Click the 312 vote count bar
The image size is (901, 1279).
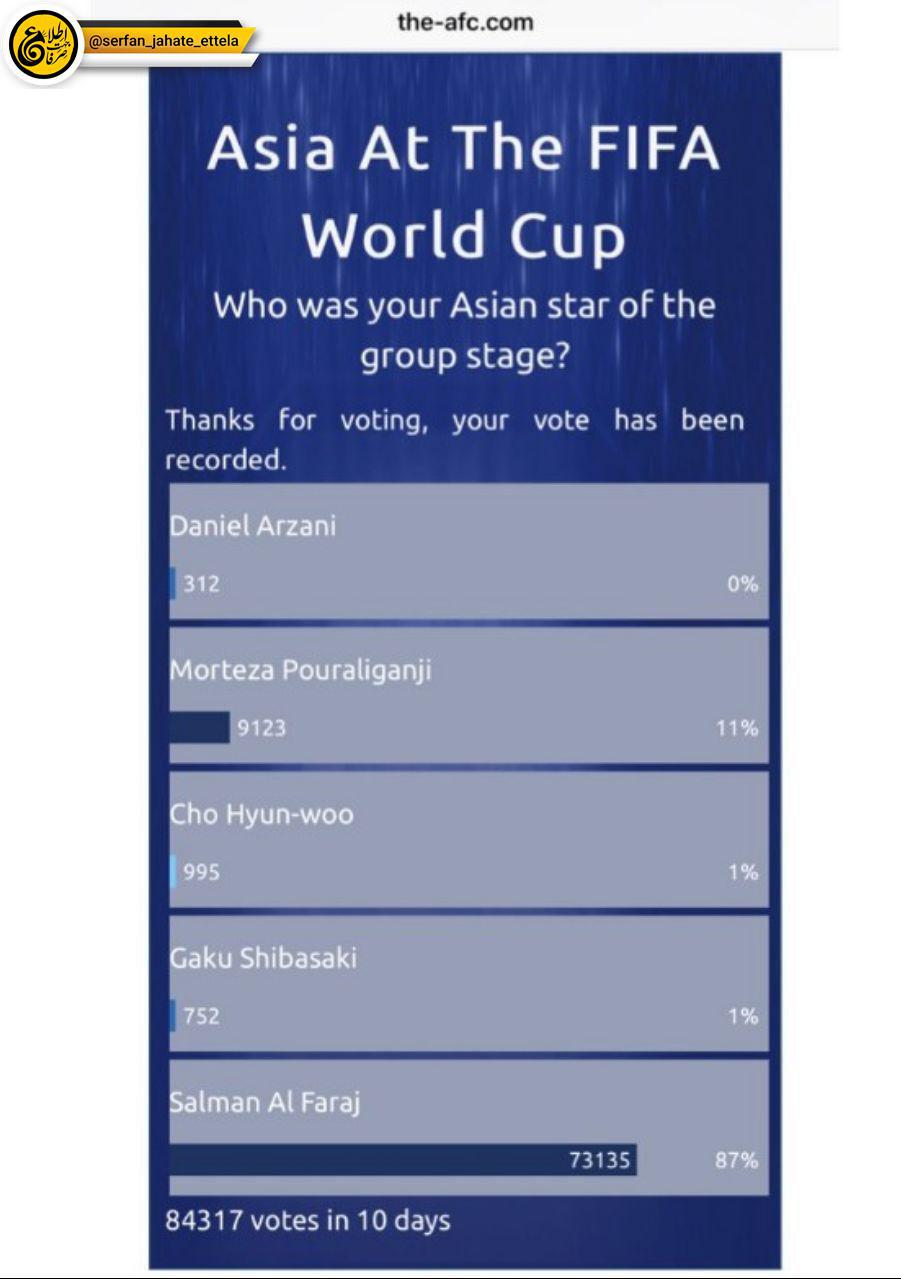(x=173, y=583)
